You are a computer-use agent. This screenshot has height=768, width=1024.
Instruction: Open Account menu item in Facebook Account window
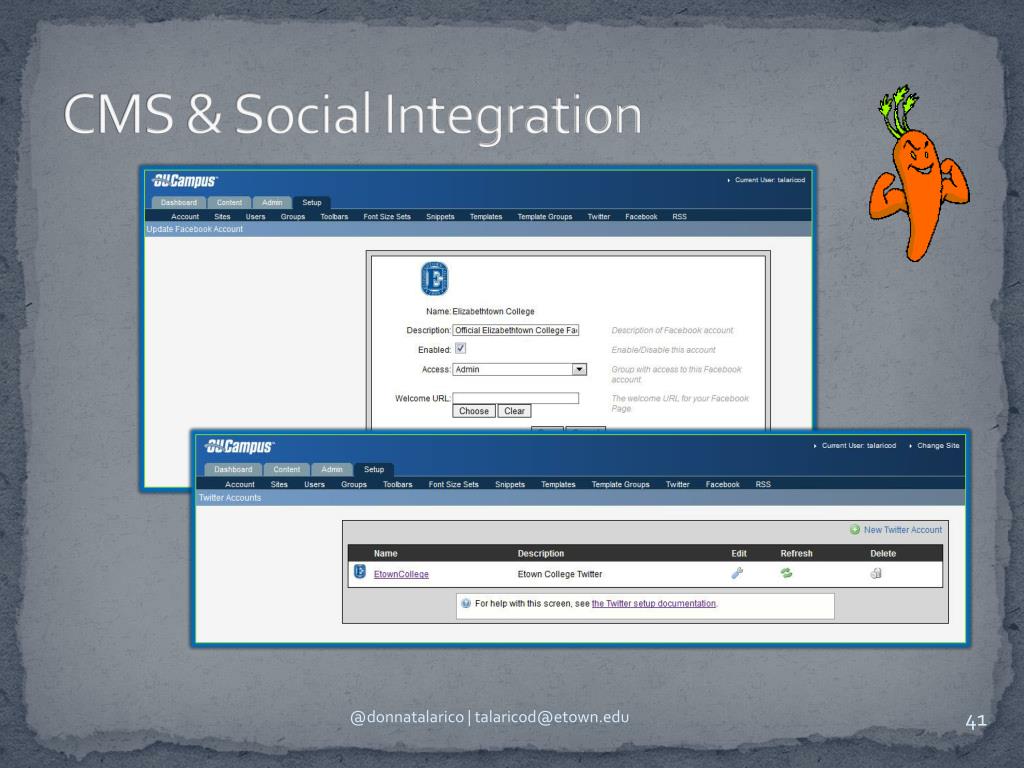tap(185, 217)
